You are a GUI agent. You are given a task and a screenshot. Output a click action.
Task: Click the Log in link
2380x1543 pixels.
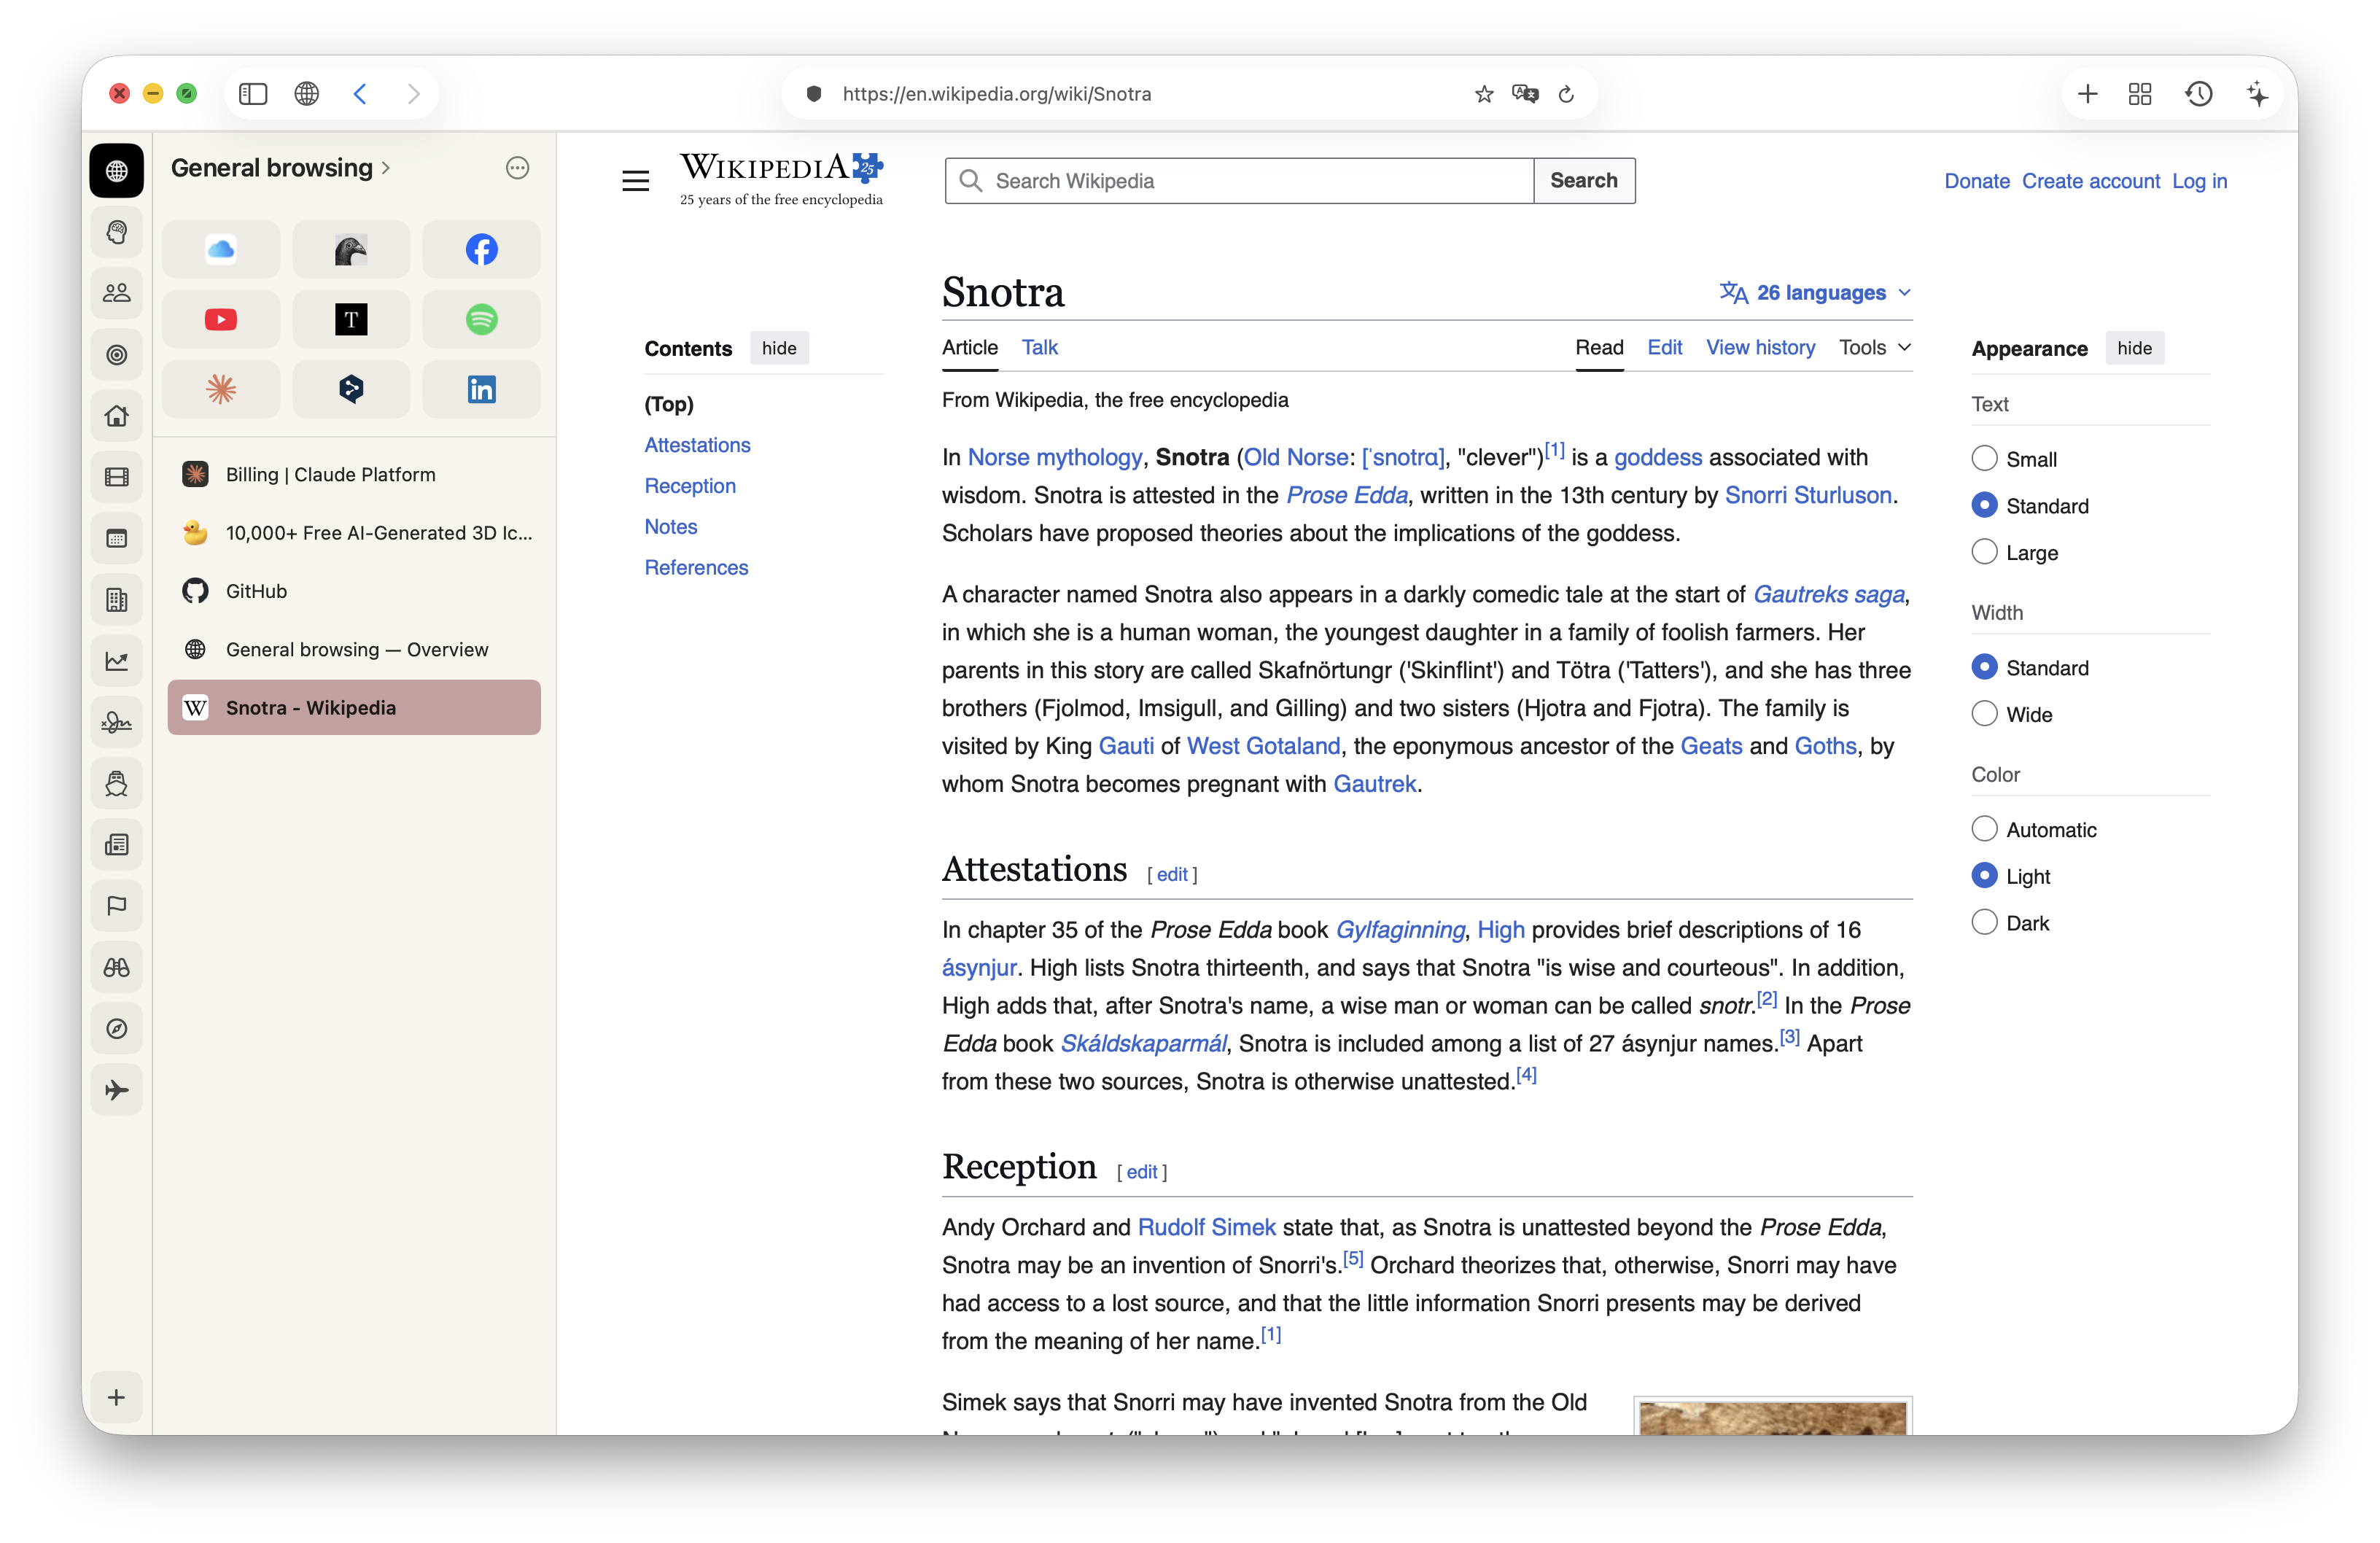coord(2199,181)
